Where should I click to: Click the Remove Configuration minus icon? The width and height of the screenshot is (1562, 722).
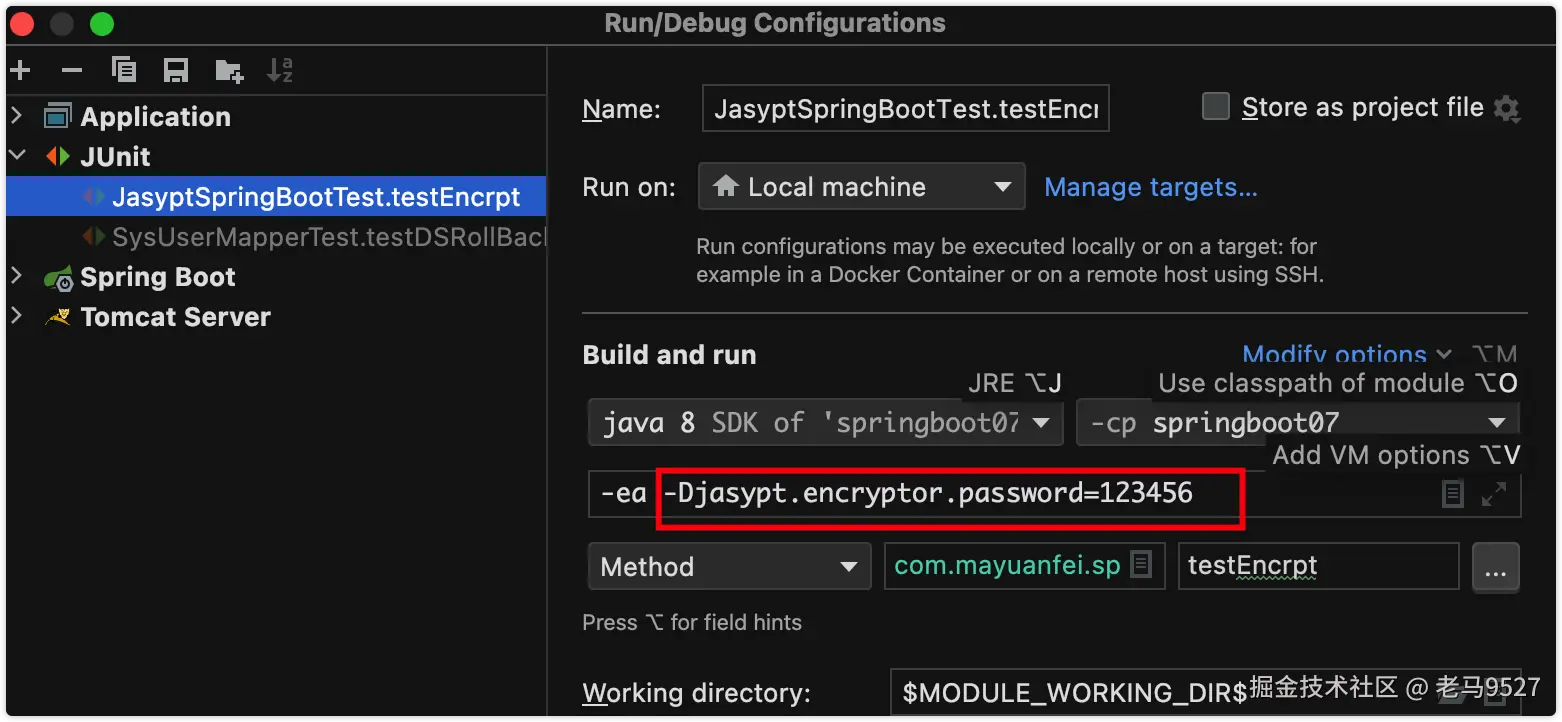[x=72, y=70]
